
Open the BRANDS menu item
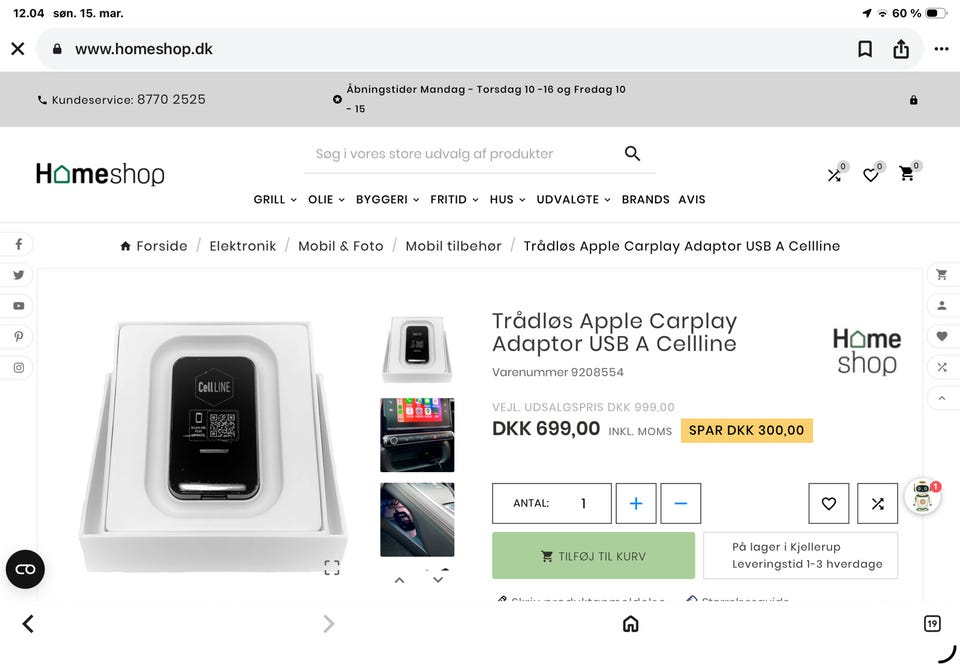(x=645, y=200)
